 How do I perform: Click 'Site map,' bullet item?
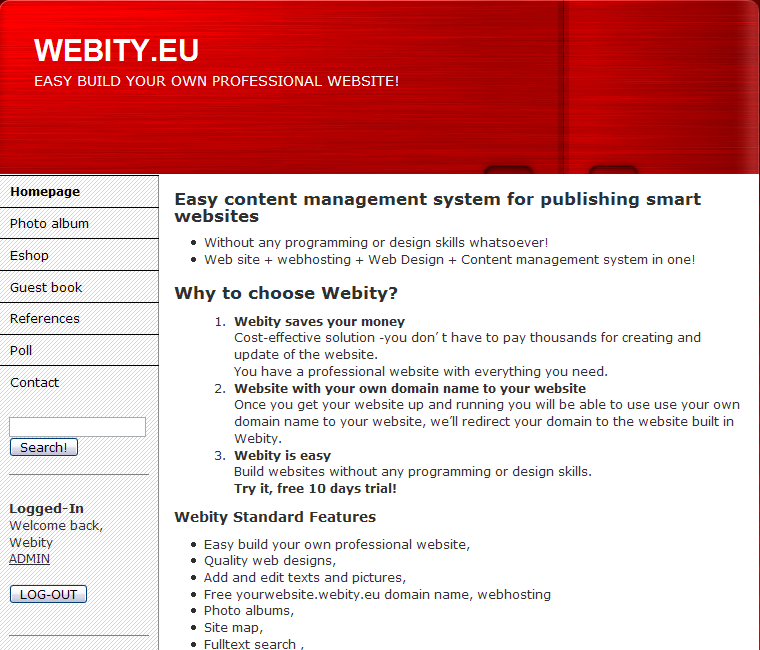tap(233, 627)
